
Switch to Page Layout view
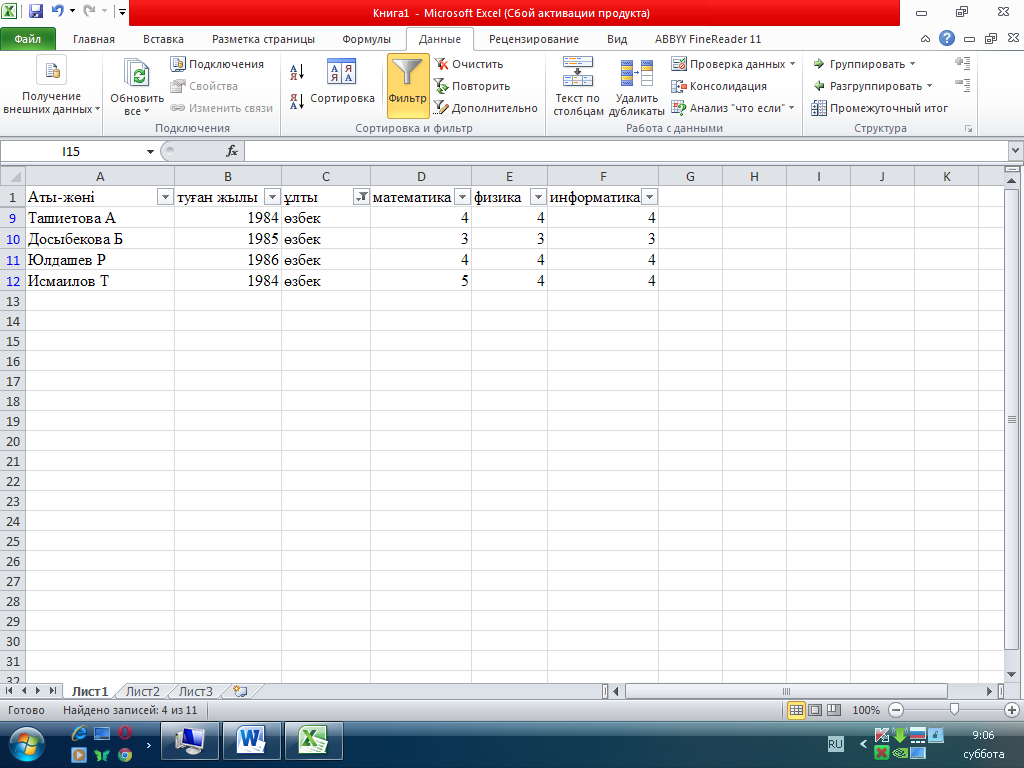815,710
